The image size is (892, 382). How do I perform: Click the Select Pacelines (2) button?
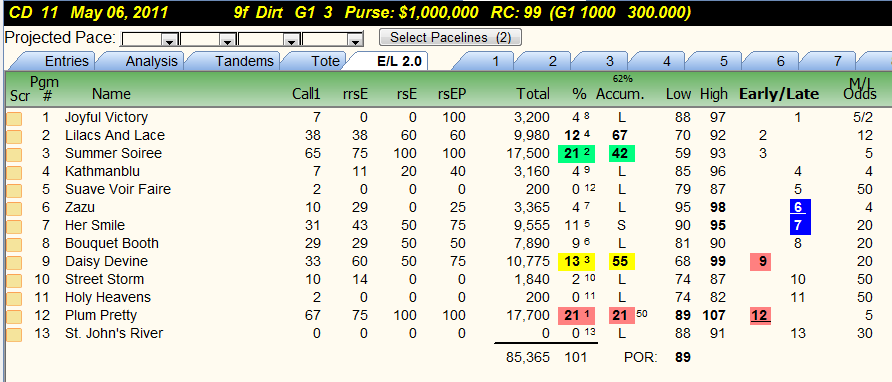tap(450, 38)
